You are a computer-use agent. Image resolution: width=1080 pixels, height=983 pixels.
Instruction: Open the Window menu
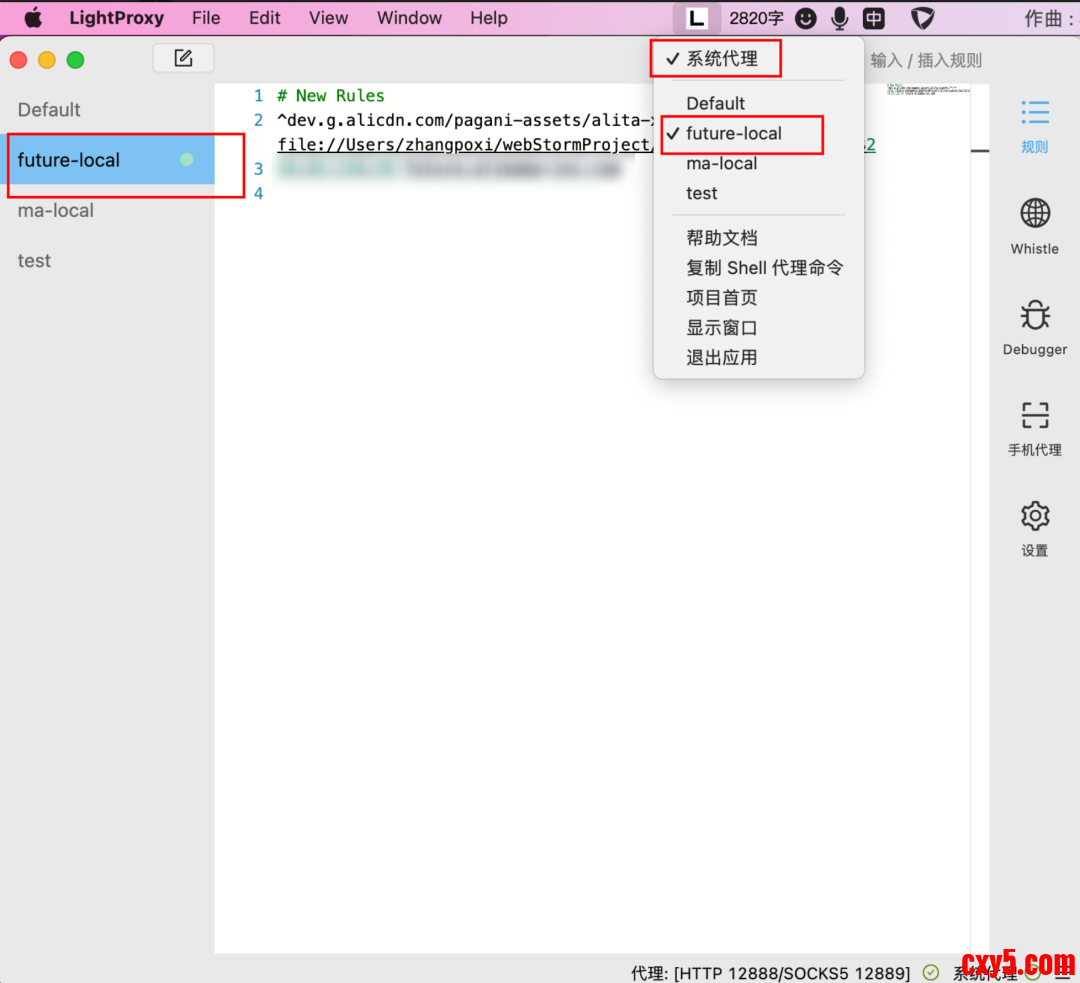pyautogui.click(x=409, y=18)
